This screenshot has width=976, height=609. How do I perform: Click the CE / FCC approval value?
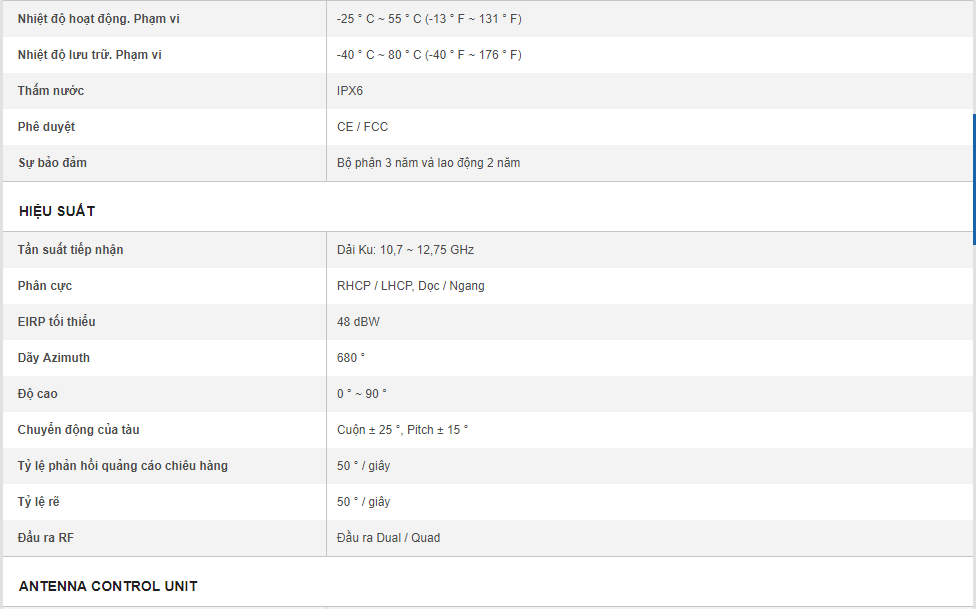point(362,127)
